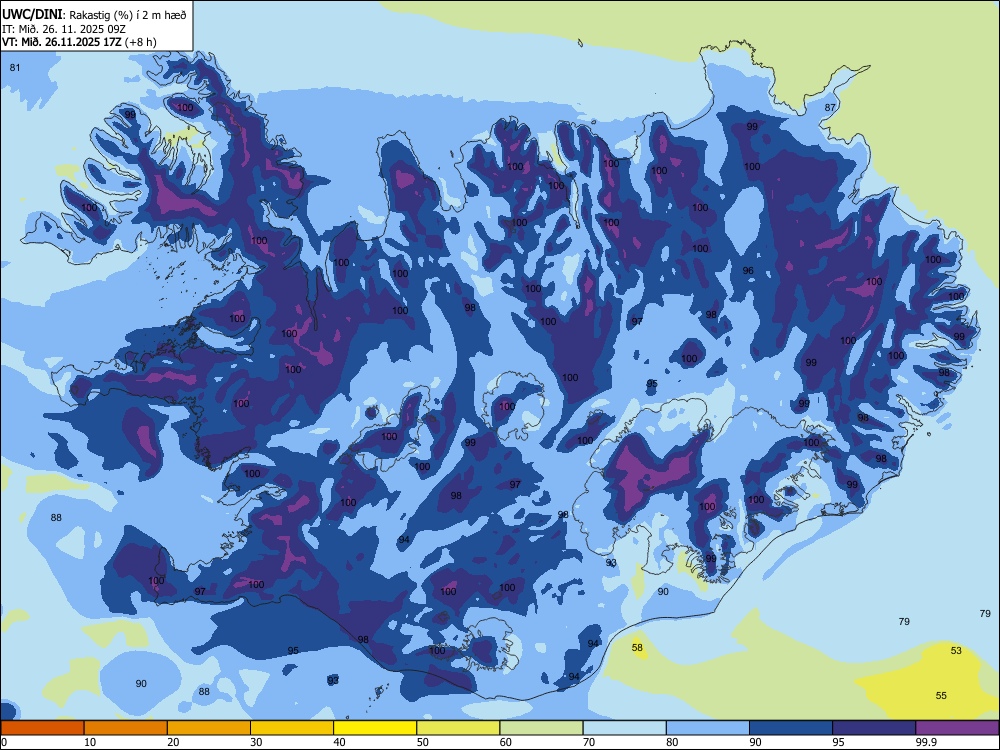Click the humidity value '53' on the map
The width and height of the screenshot is (1000, 750).
coord(956,651)
